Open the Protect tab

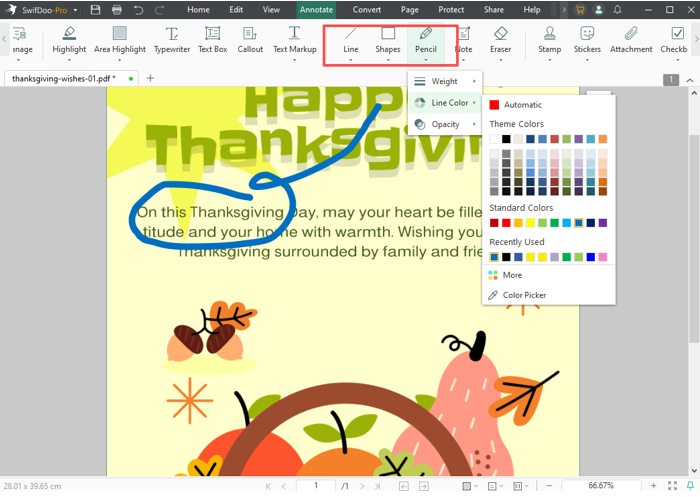pyautogui.click(x=451, y=9)
